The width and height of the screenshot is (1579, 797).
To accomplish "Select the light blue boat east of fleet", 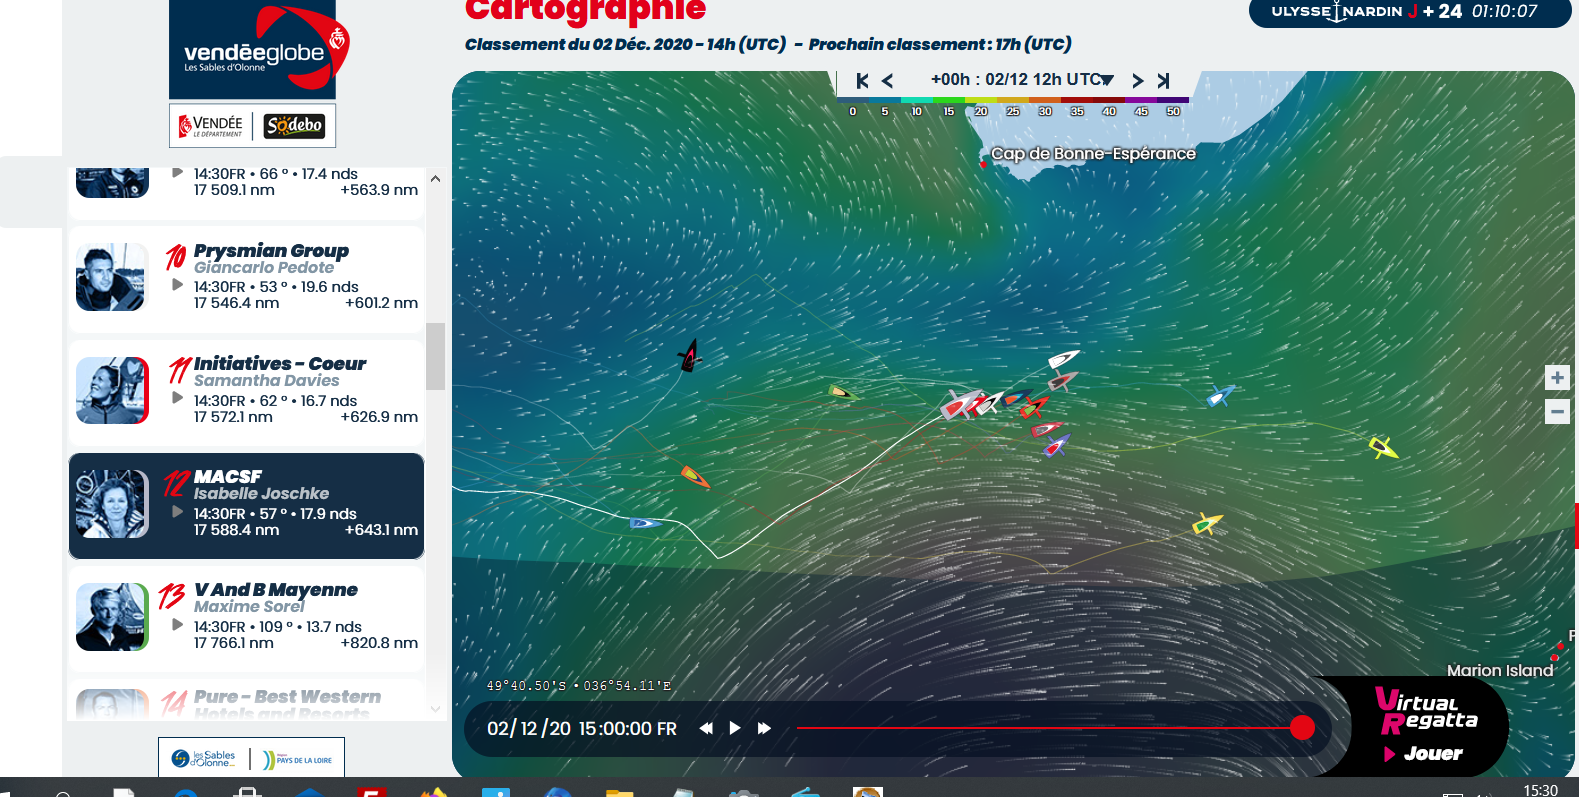I will 1220,396.
